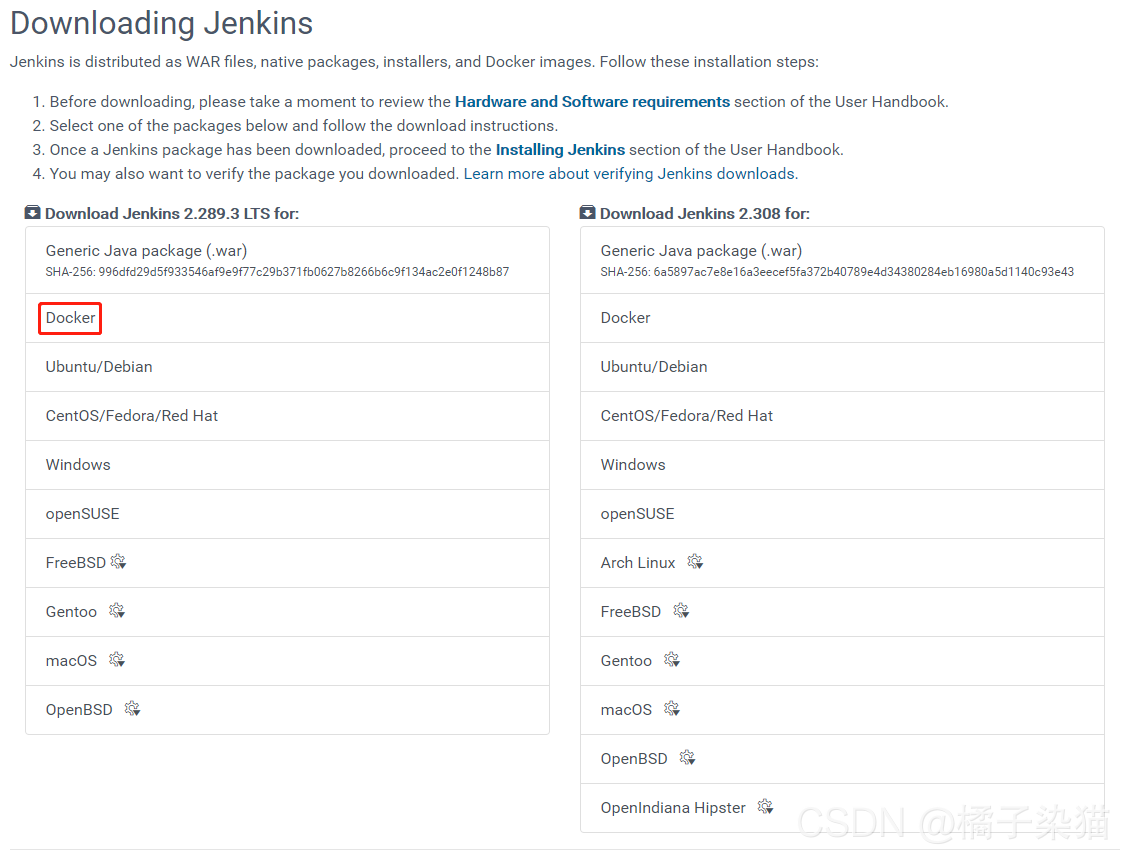Click the gear icon beside weekly 2.308 FreeBSD

click(x=682, y=611)
